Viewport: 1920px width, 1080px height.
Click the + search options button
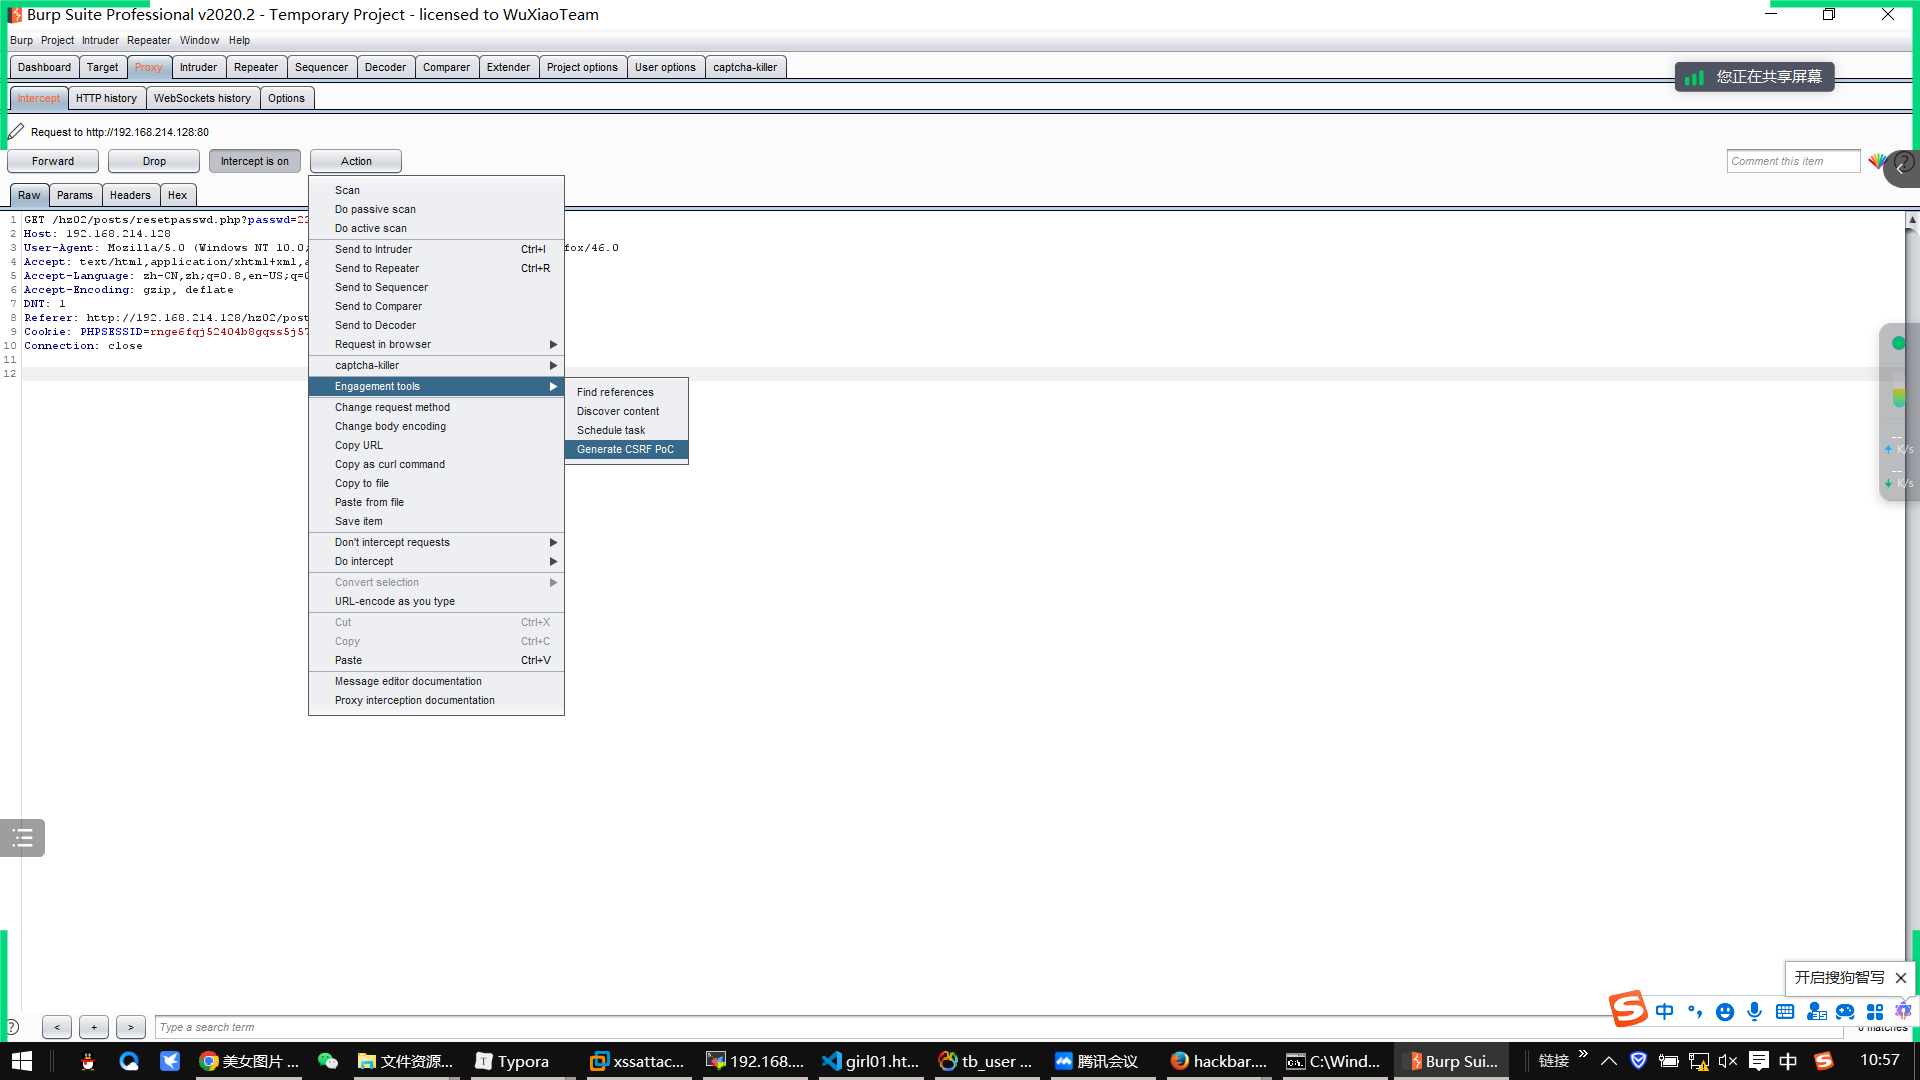[x=94, y=1027]
